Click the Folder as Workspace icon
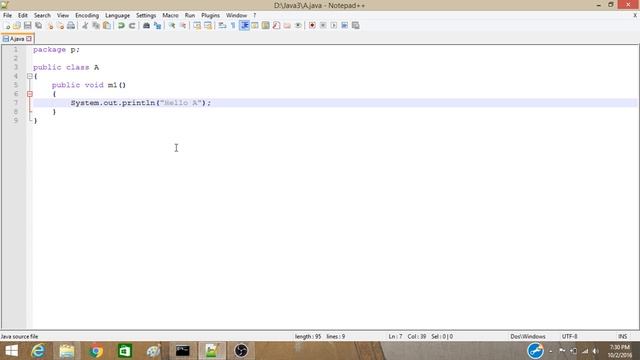The height and width of the screenshot is (360, 640). pos(287,26)
